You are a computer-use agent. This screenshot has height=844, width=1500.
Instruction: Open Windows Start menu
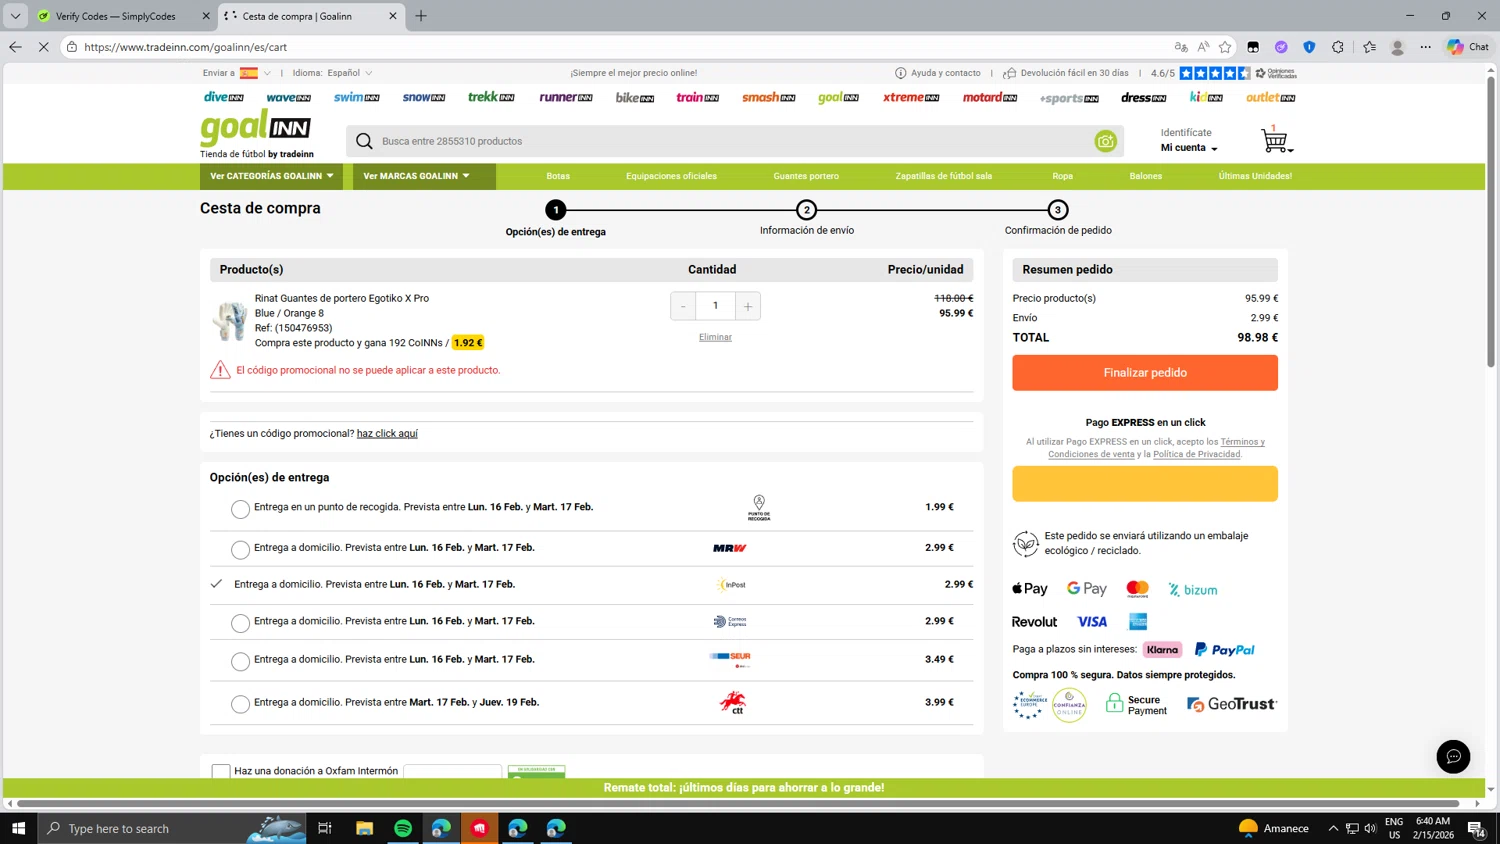coord(18,828)
